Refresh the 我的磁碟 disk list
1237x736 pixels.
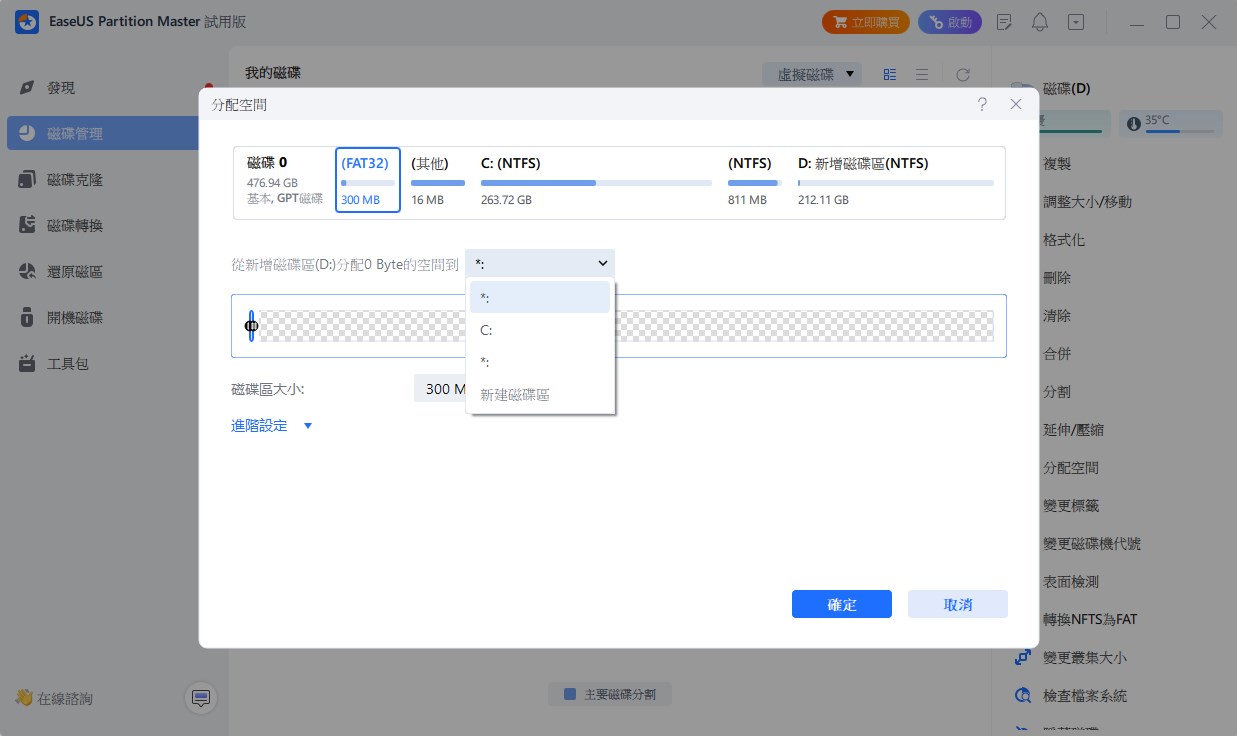[962, 75]
